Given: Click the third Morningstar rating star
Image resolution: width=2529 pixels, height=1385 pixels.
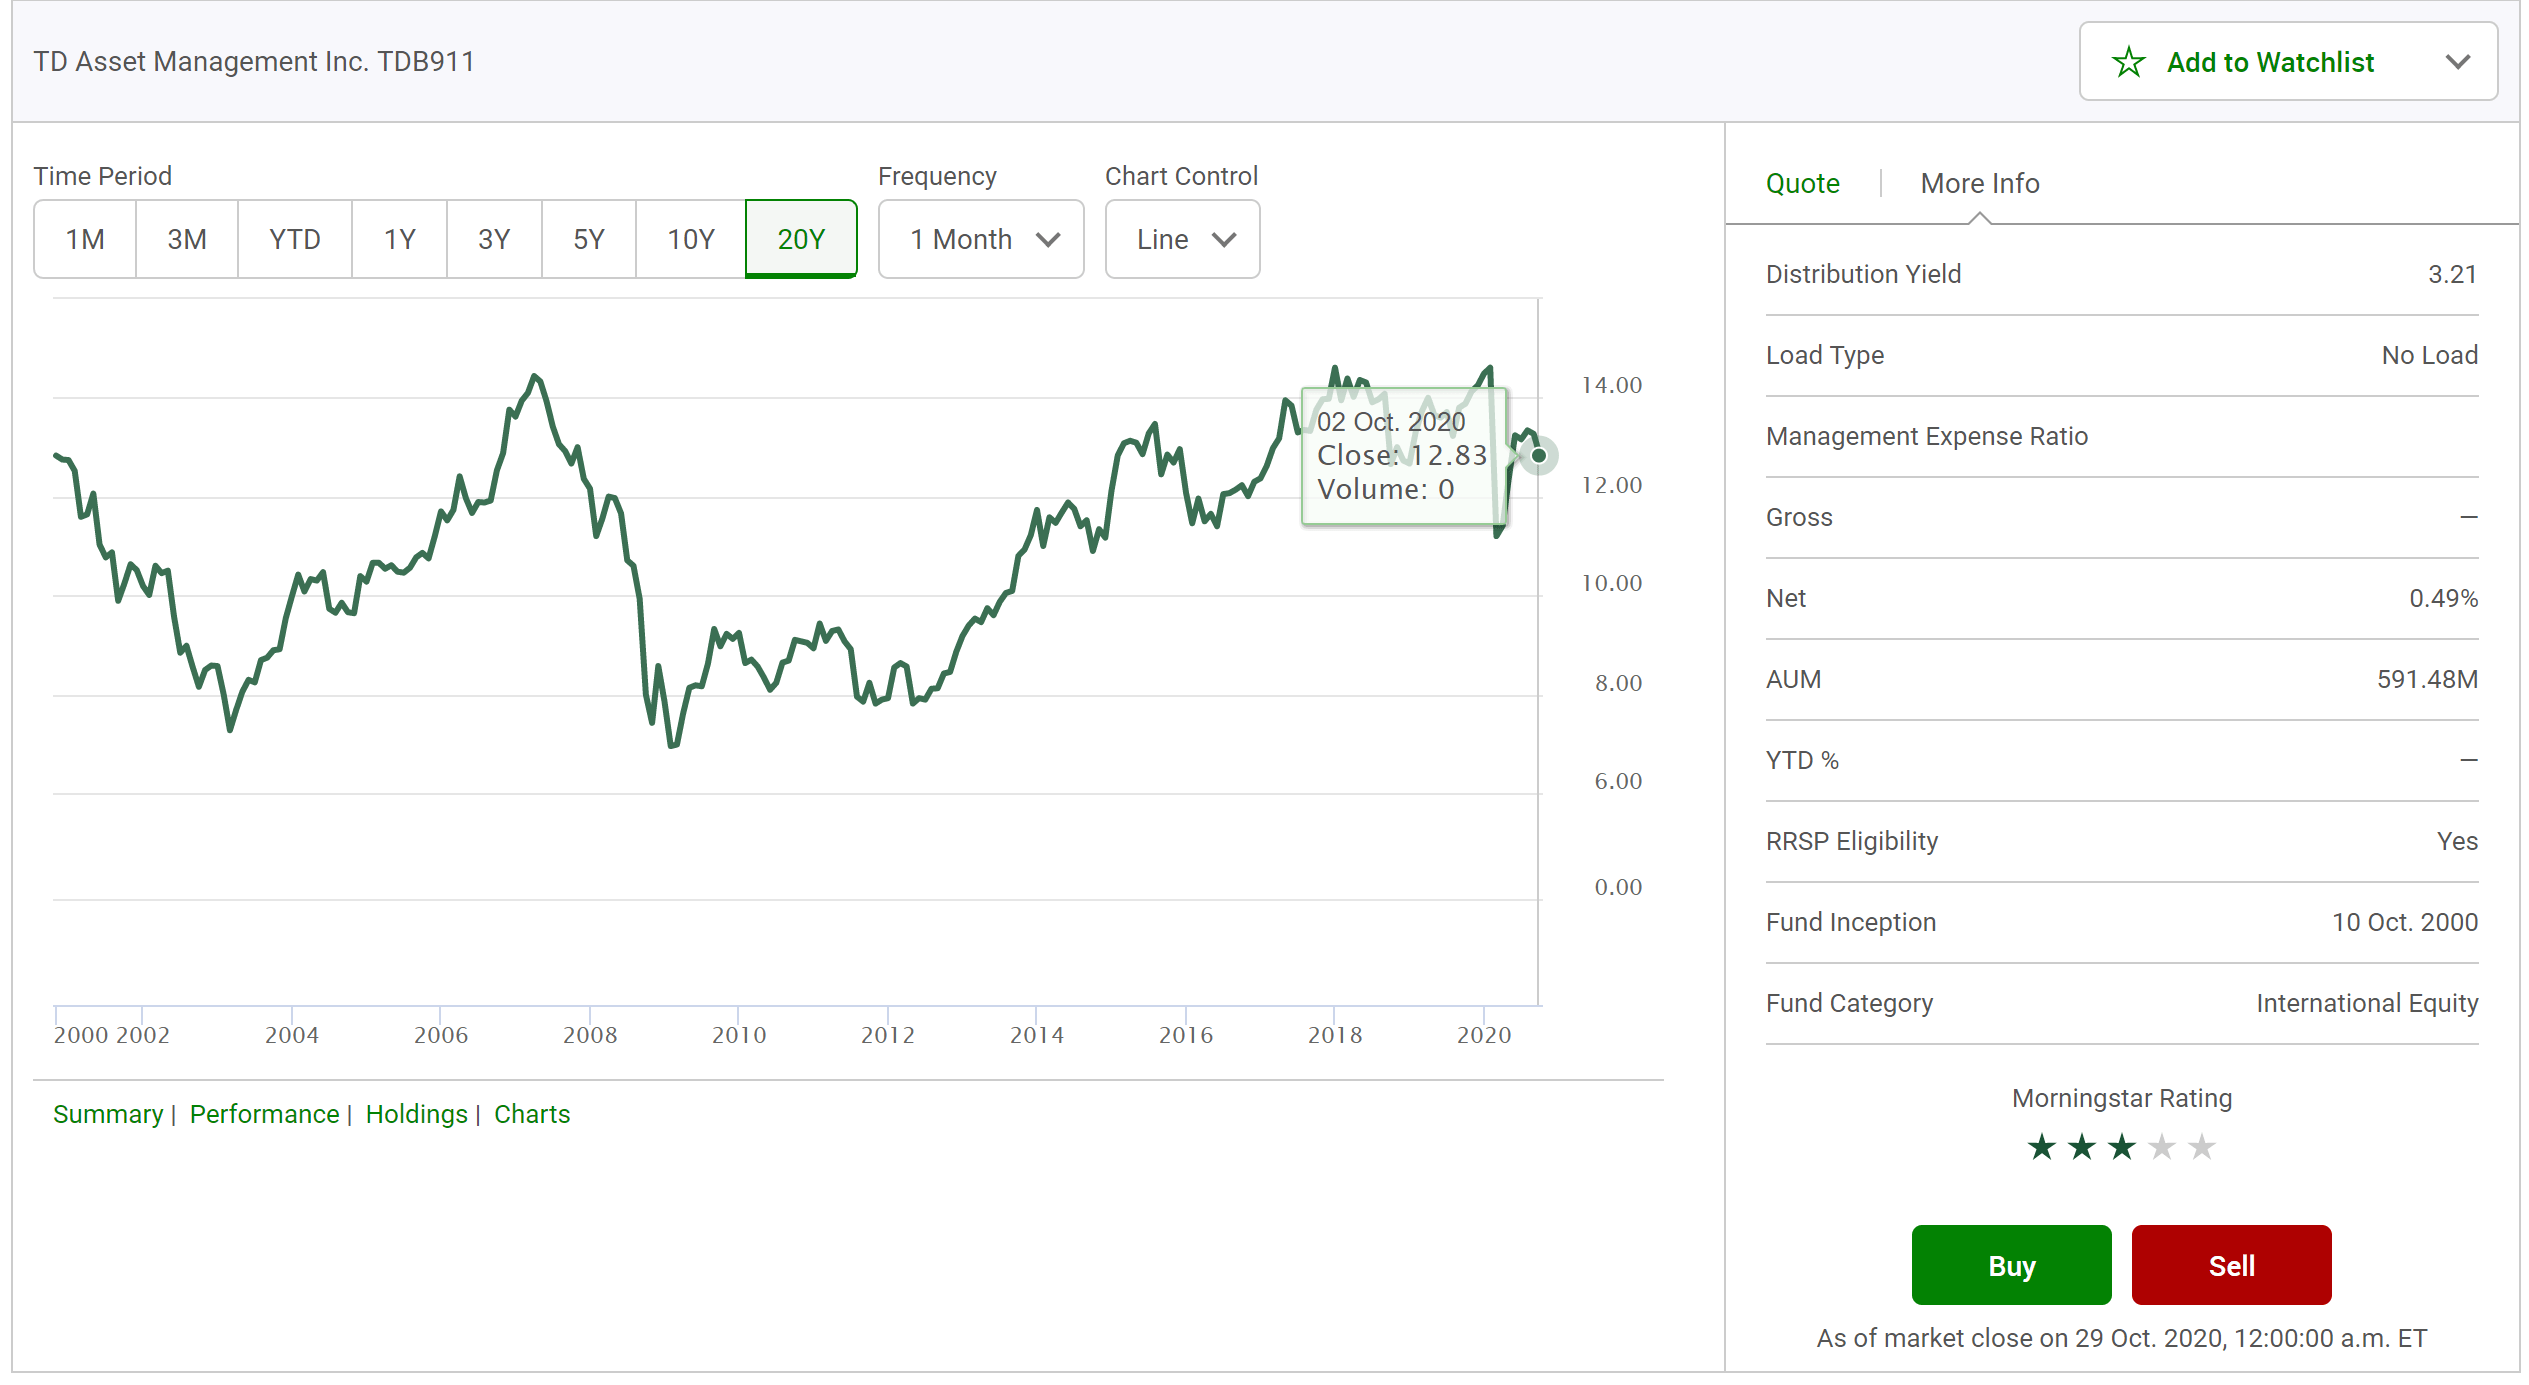Looking at the screenshot, I should [2122, 1148].
